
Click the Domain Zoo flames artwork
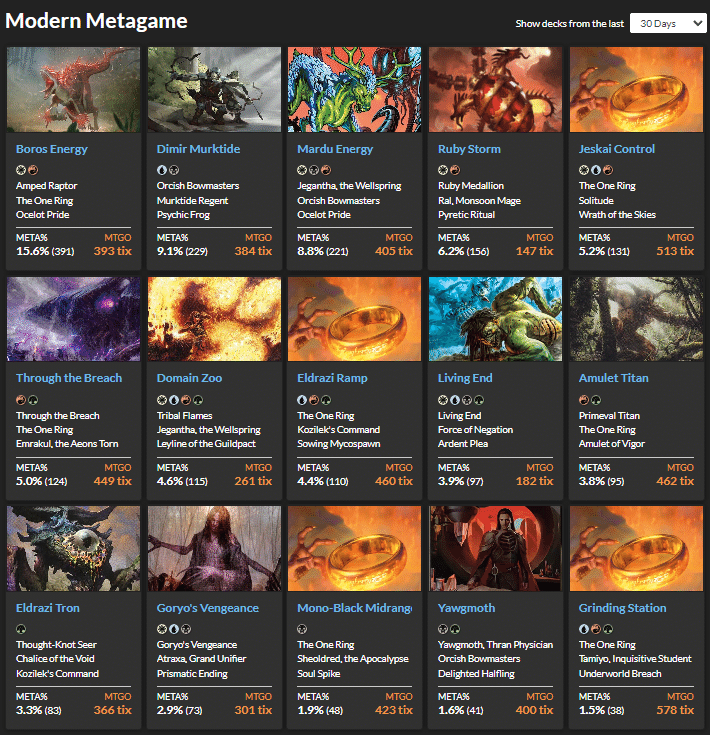tap(215, 319)
